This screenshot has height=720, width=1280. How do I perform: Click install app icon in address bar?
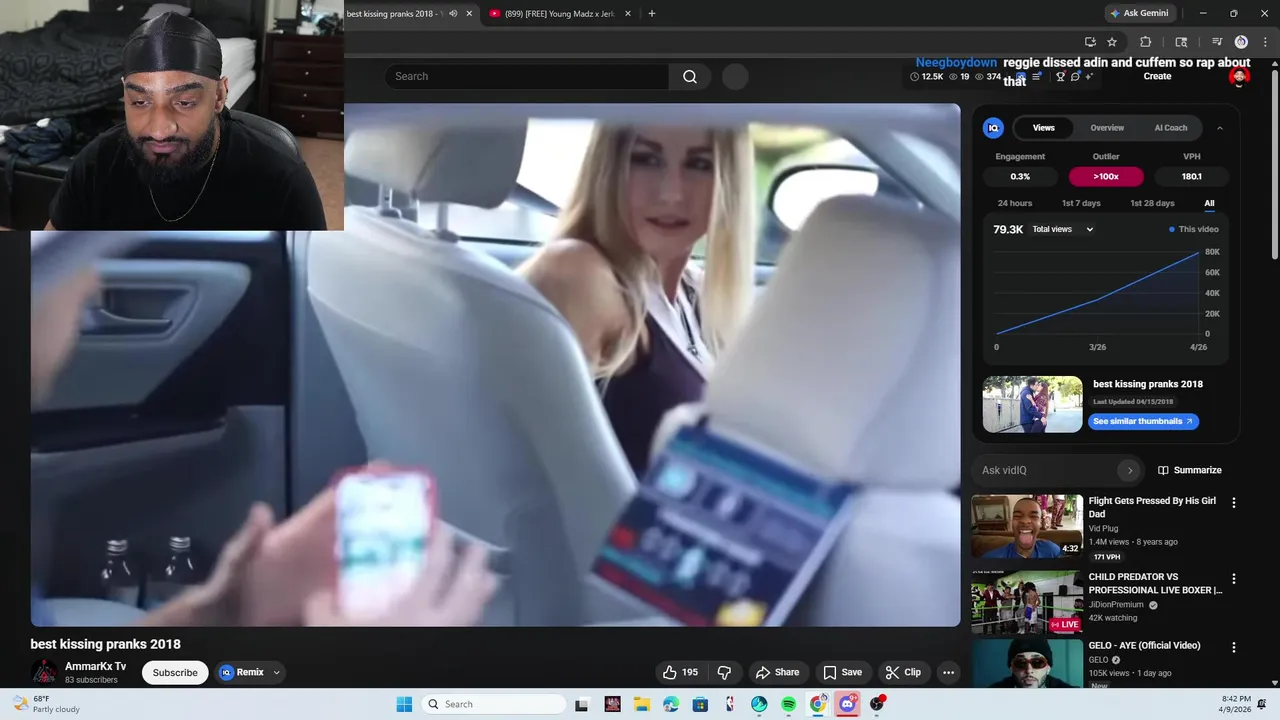pos(1090,42)
